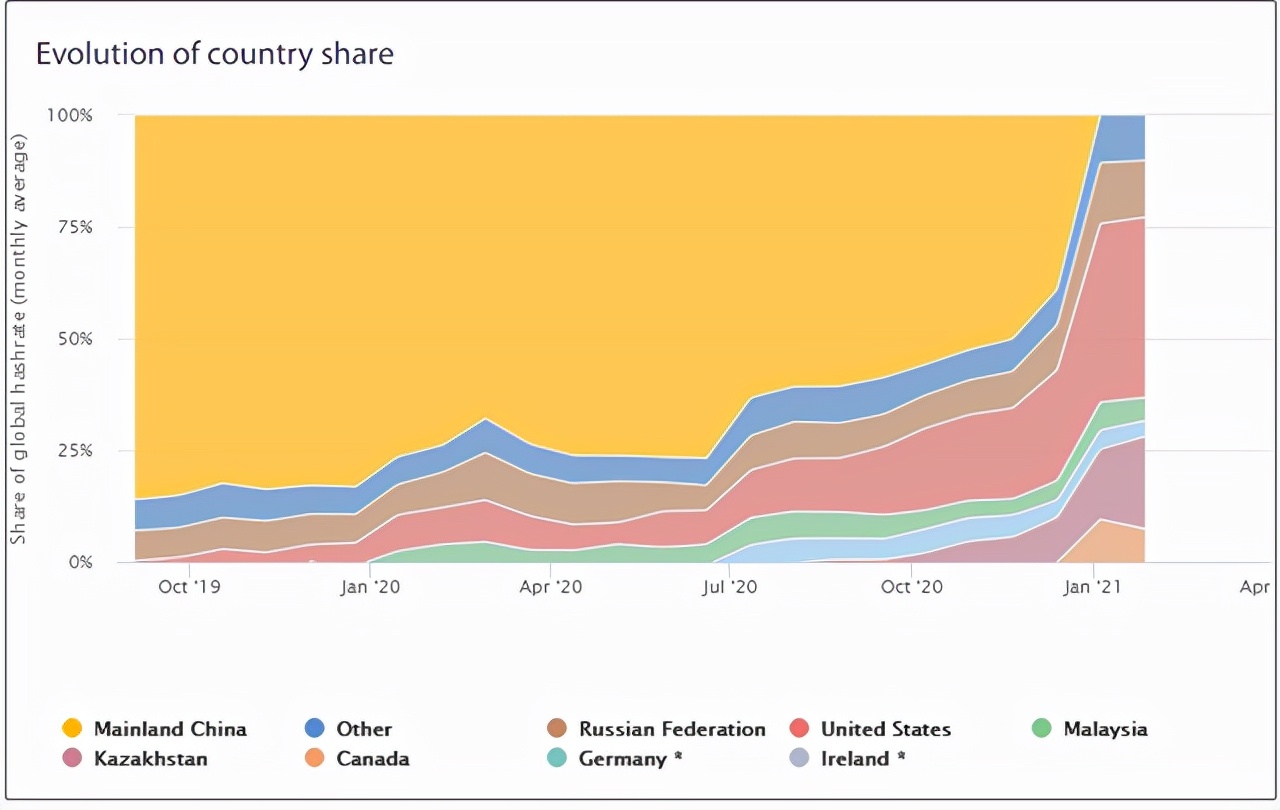Click the Oct '19 x-axis label

[188, 587]
